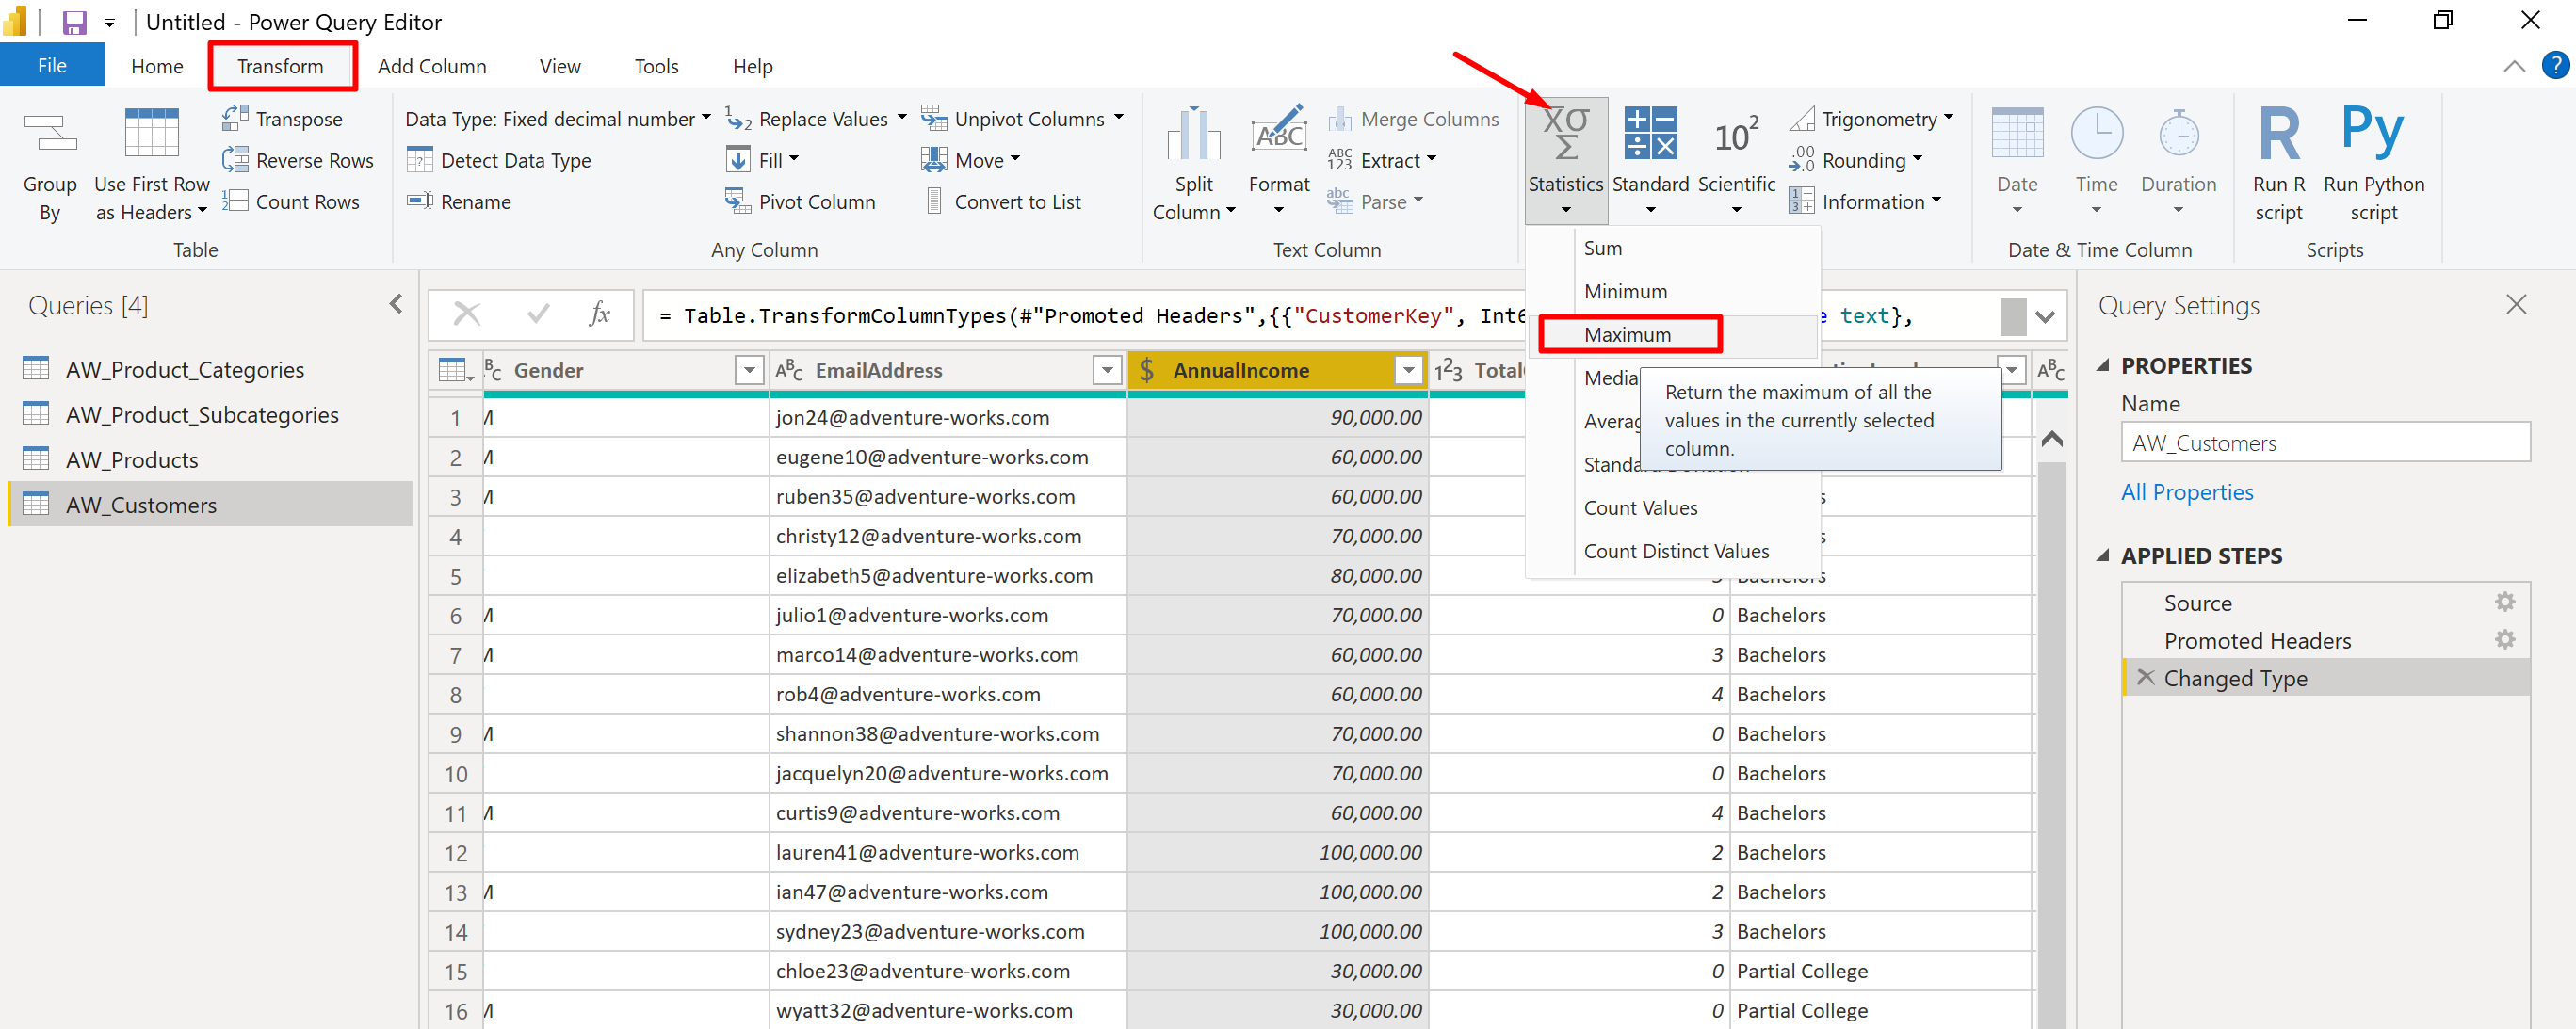Click the All Properties link
Viewport: 2576px width, 1029px height.
(2186, 492)
